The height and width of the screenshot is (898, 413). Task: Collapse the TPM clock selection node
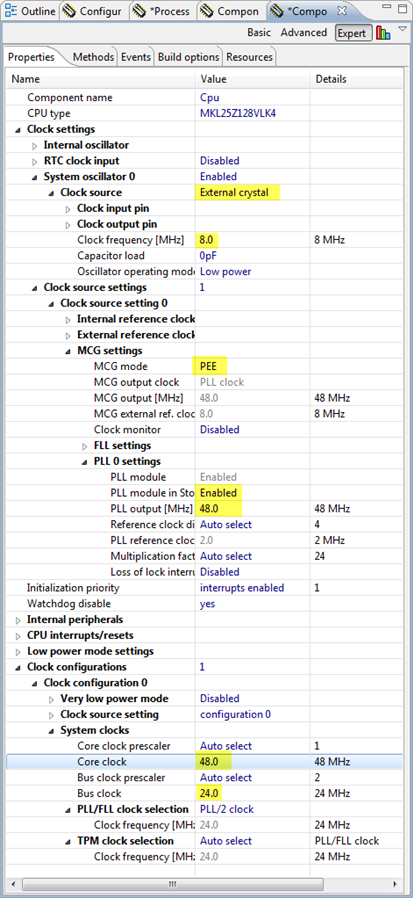[68, 841]
